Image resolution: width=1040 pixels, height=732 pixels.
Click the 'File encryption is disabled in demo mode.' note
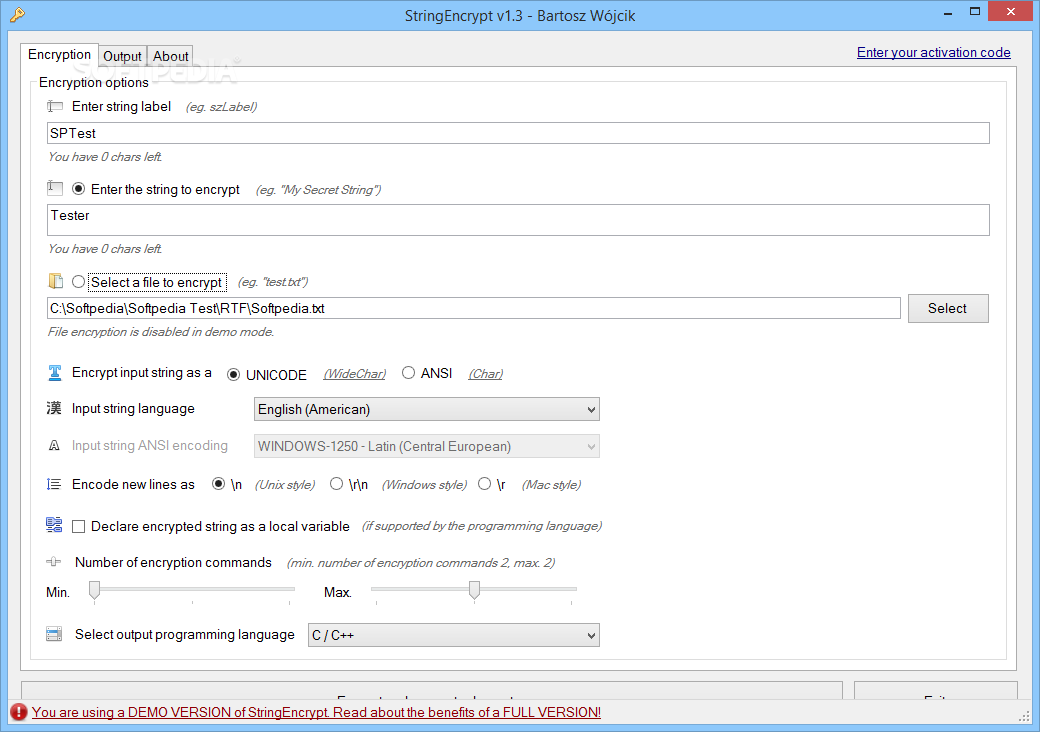coord(161,332)
